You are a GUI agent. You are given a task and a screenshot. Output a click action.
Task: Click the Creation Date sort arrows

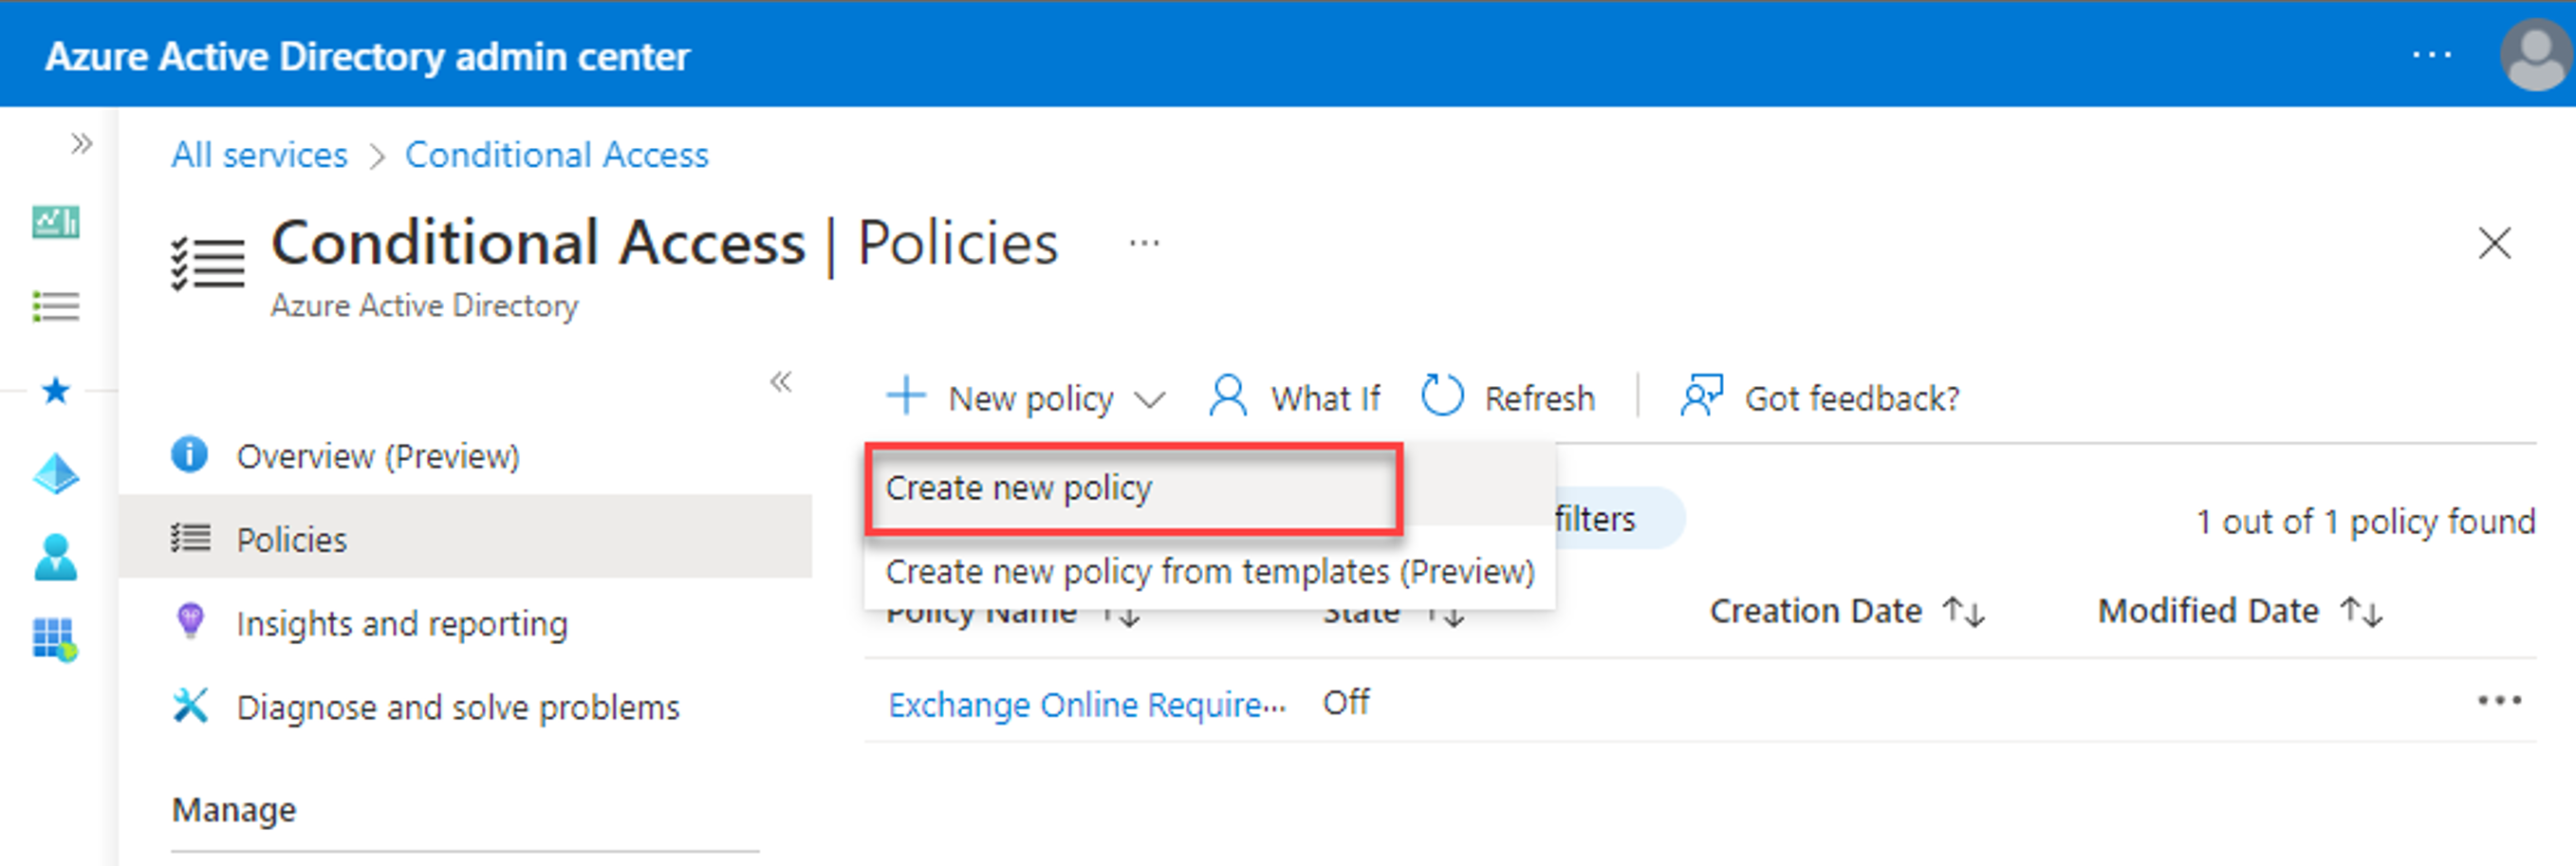pos(1963,611)
